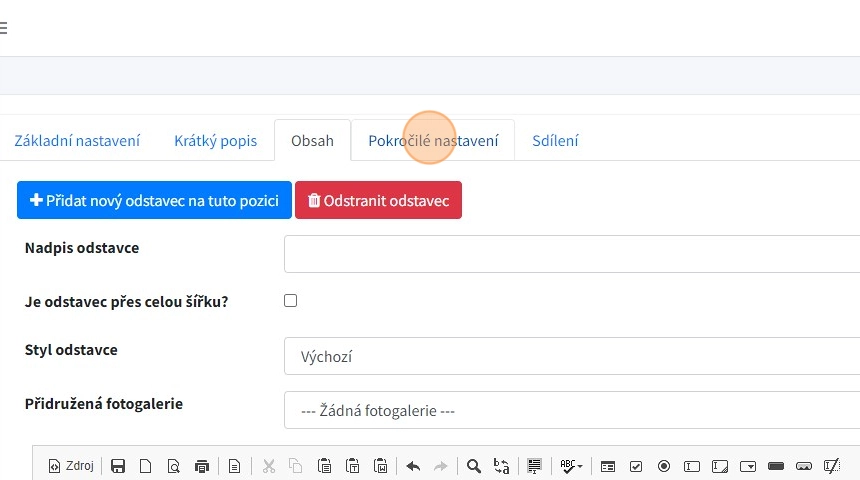
Task: Open the spell checker dropdown
Action: click(x=571, y=466)
